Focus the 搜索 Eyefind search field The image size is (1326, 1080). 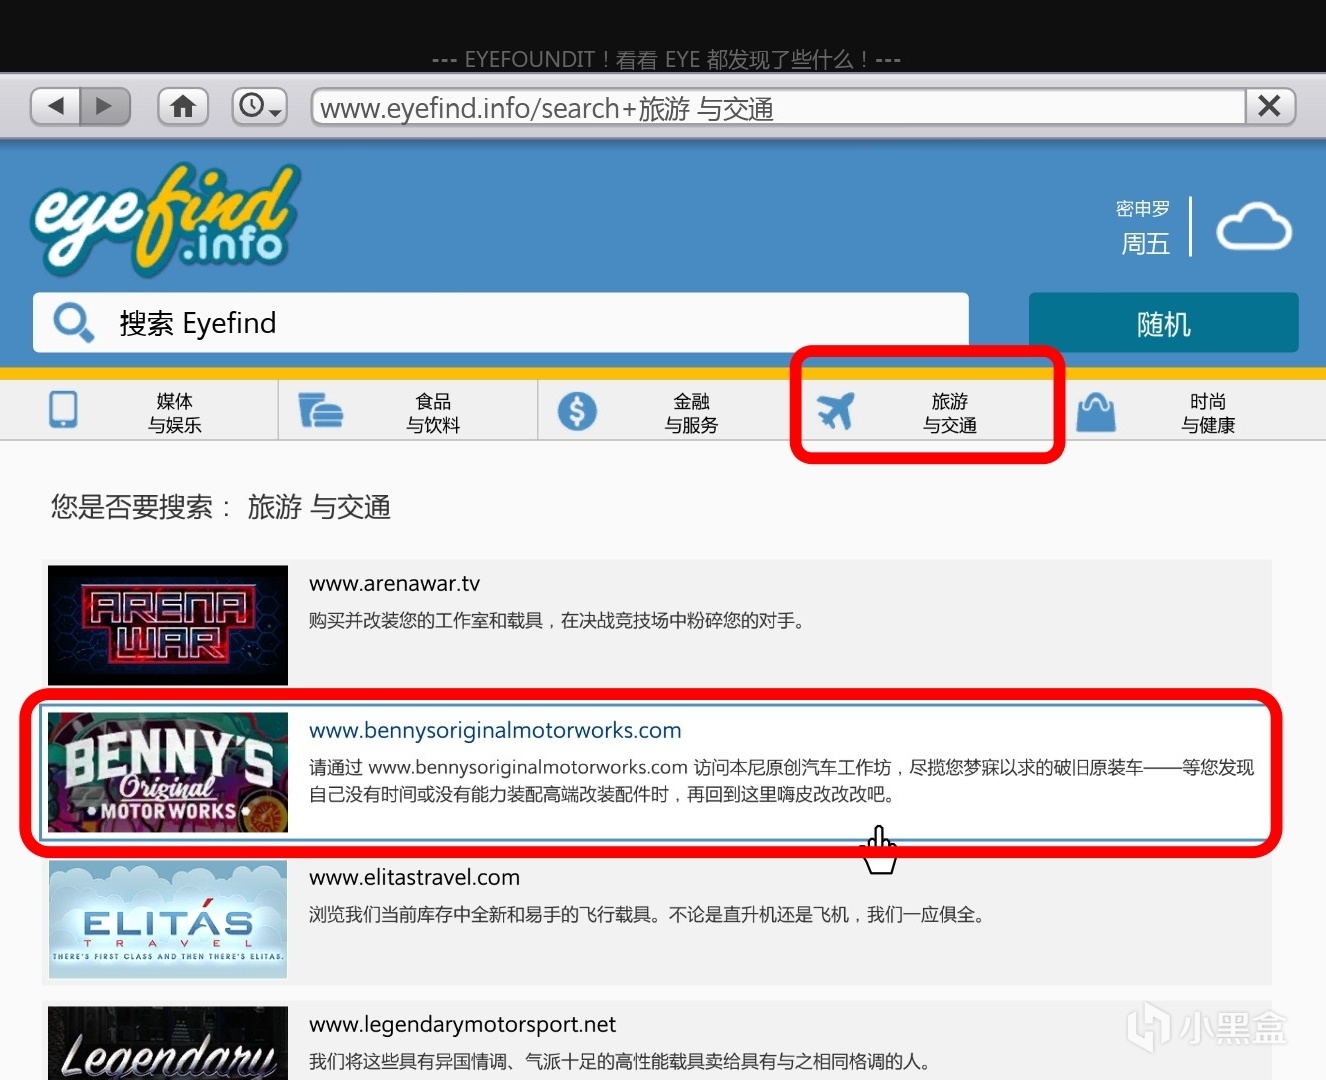501,323
